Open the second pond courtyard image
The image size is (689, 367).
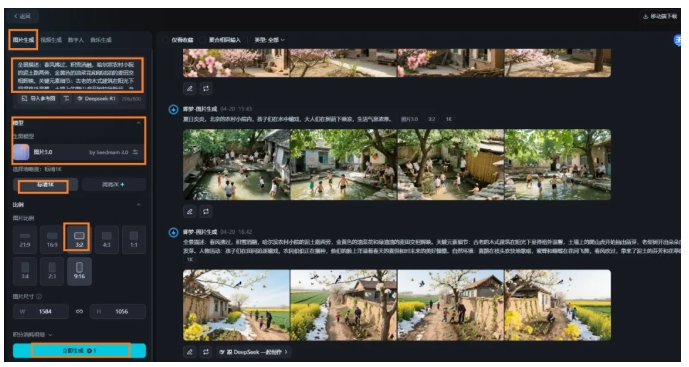pyautogui.click(x=344, y=165)
